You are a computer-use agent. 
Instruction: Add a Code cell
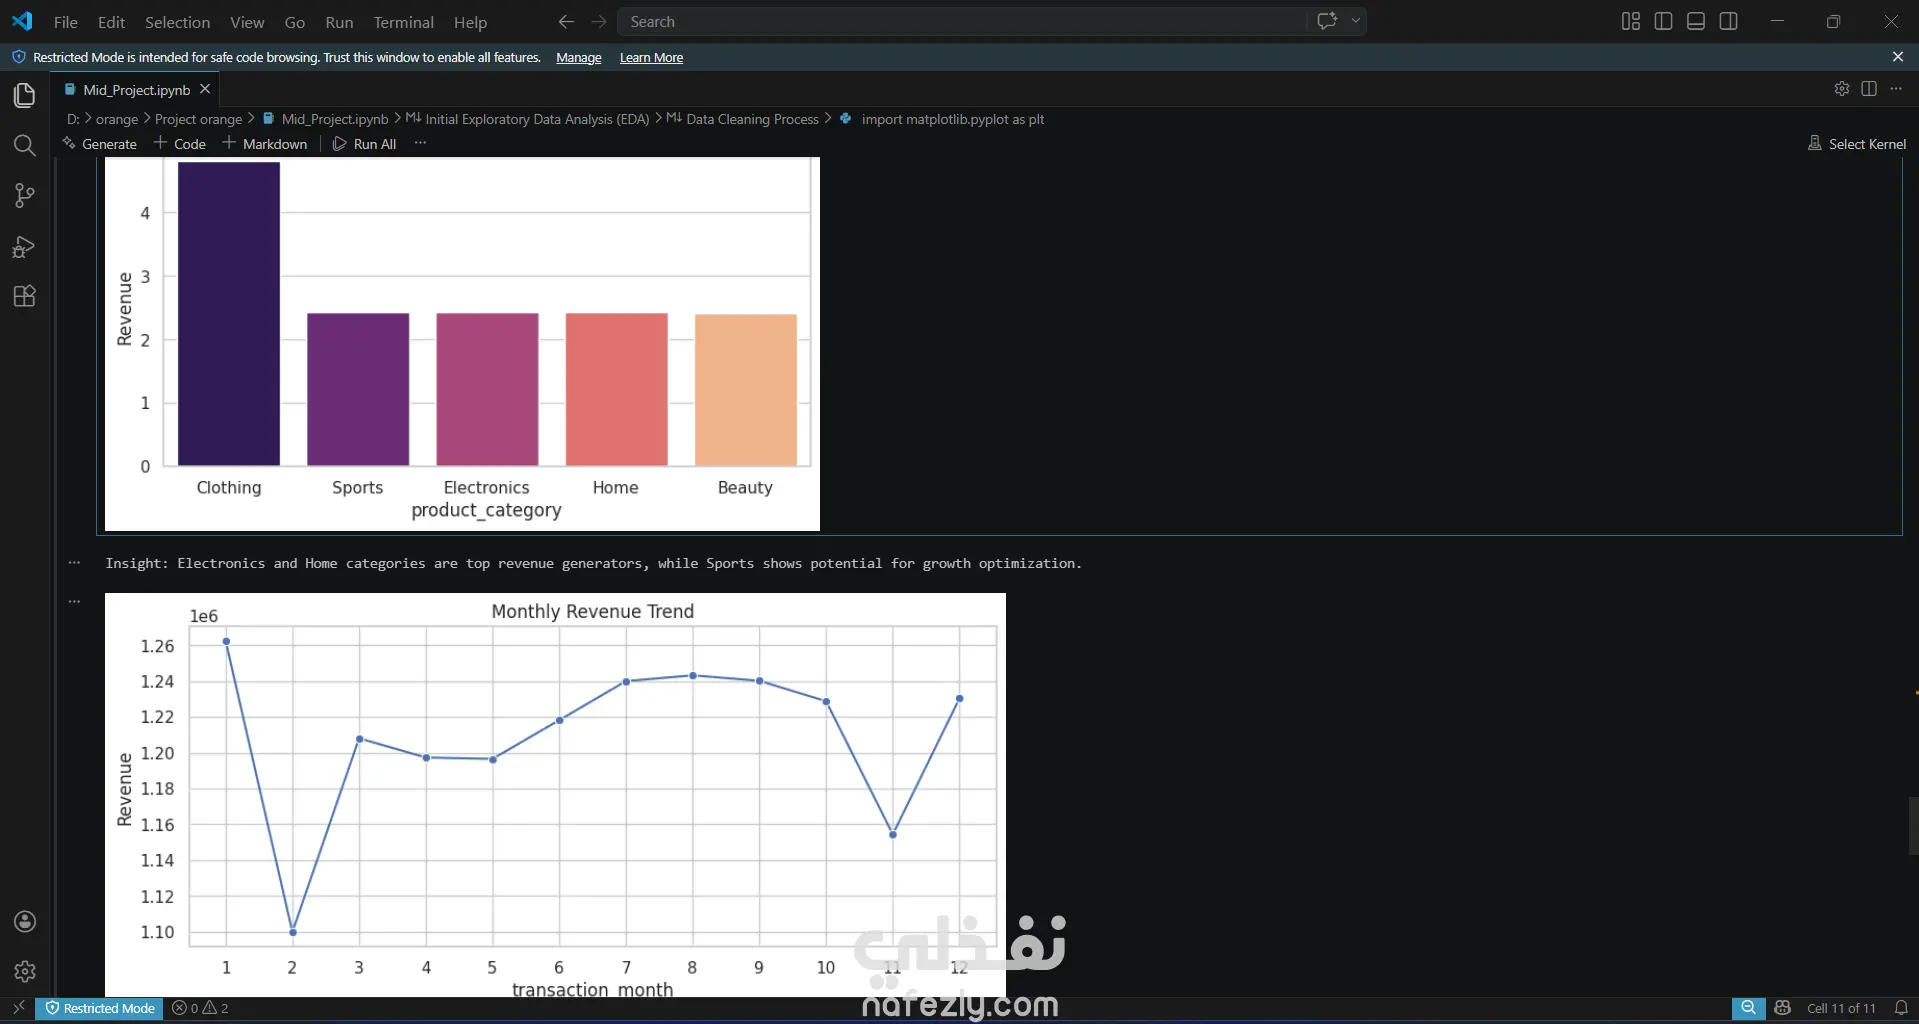[x=180, y=144]
